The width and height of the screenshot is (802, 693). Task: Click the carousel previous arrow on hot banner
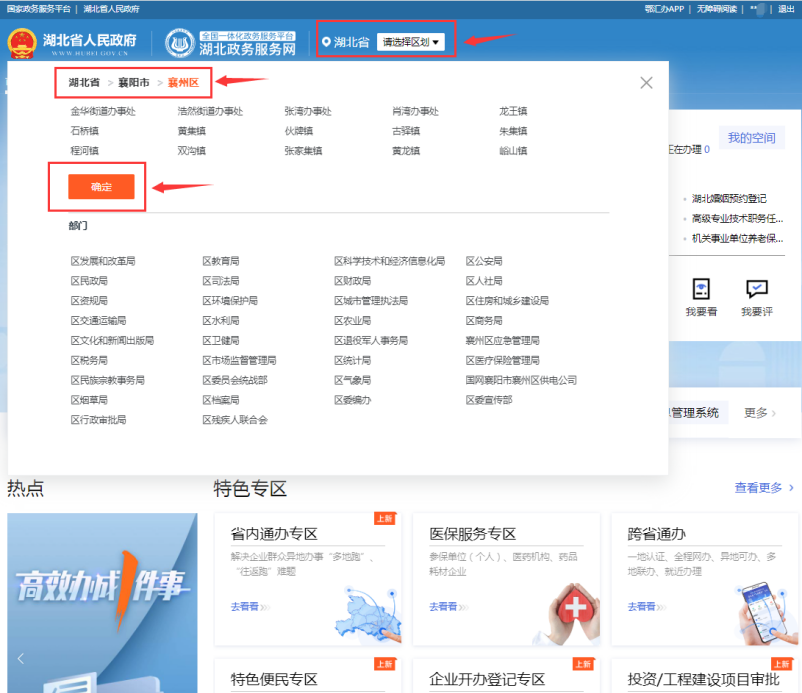pyautogui.click(x=19, y=658)
